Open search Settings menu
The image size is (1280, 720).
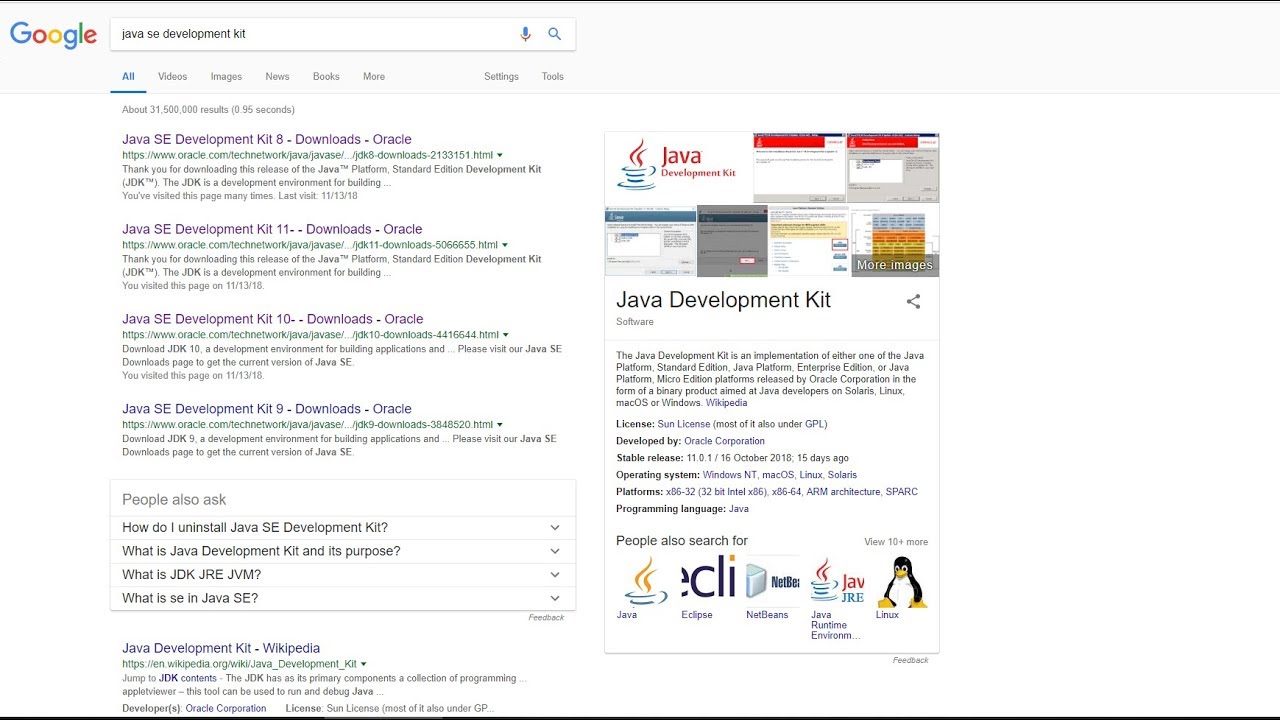pos(501,77)
